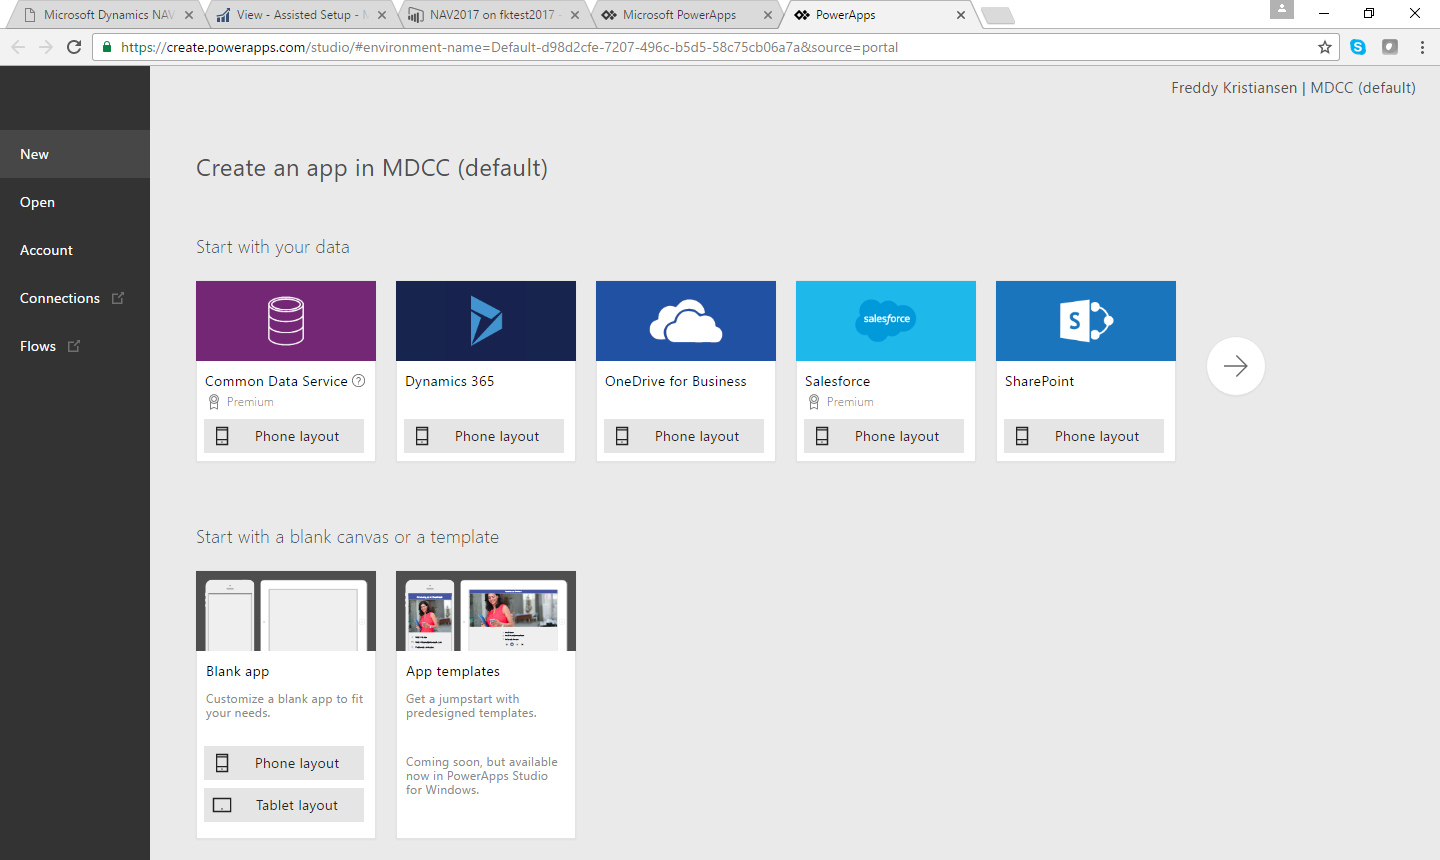The image size is (1440, 860).
Task: Click the right arrow to show more data sources
Action: [x=1236, y=366]
